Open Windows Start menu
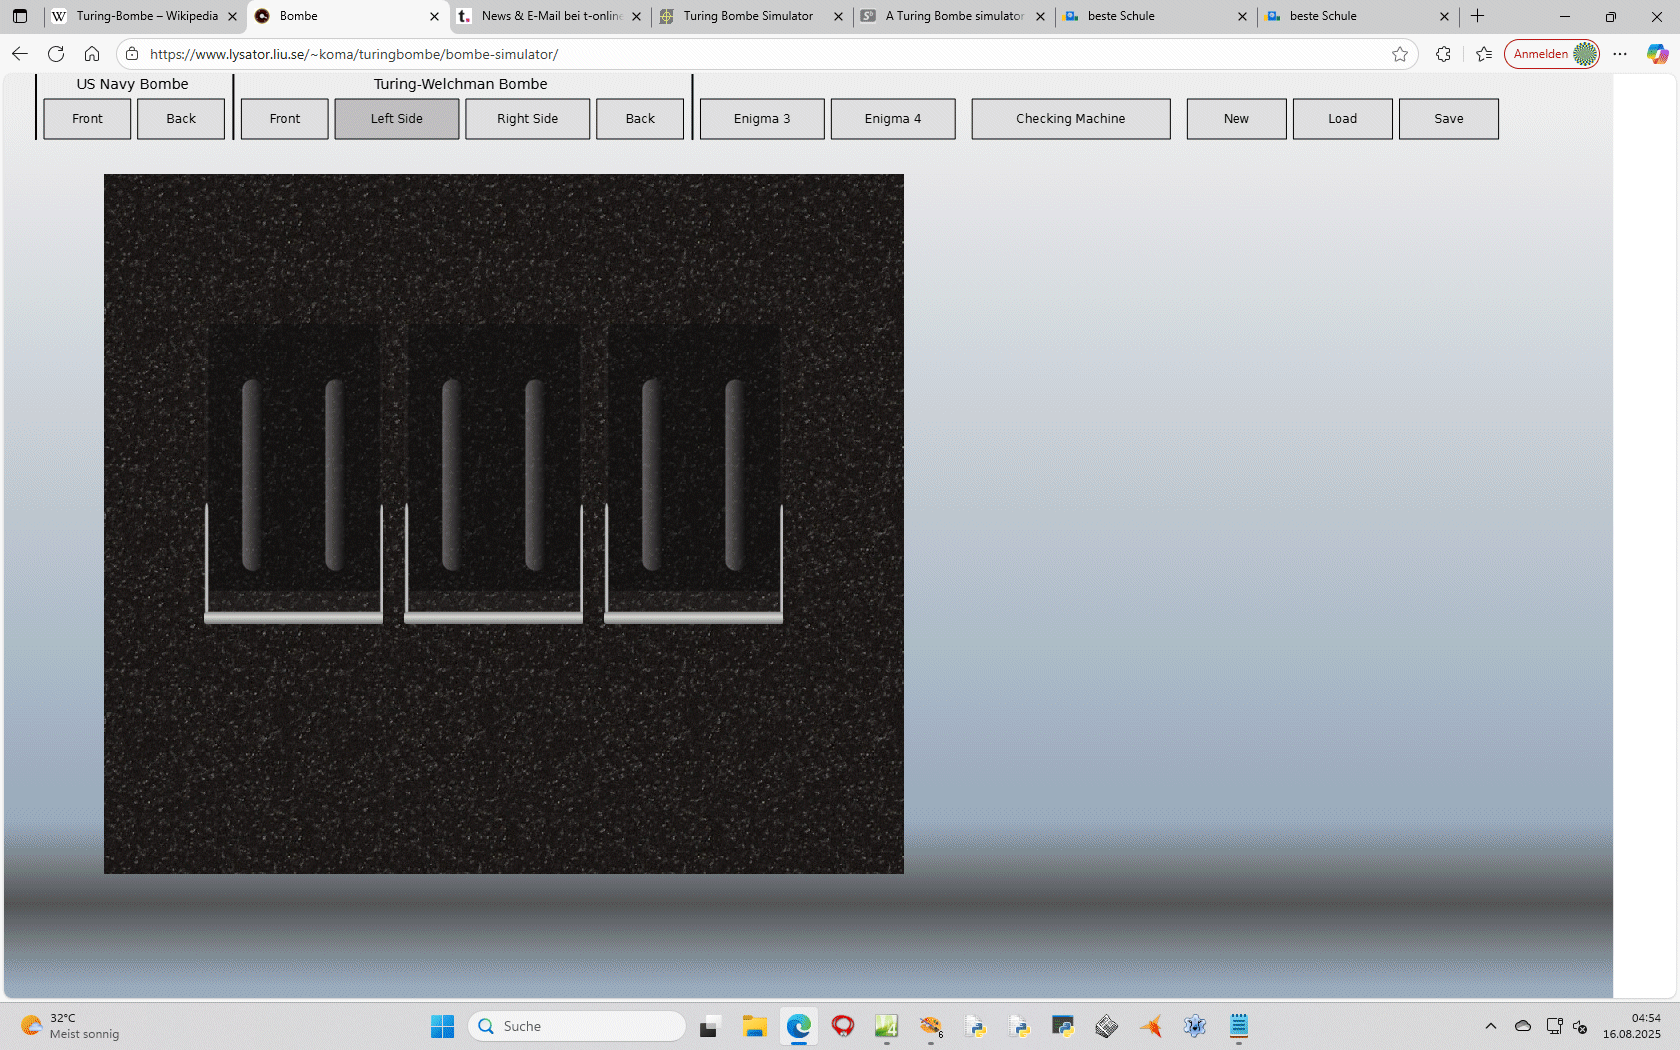The width and height of the screenshot is (1680, 1050). pos(442,1026)
